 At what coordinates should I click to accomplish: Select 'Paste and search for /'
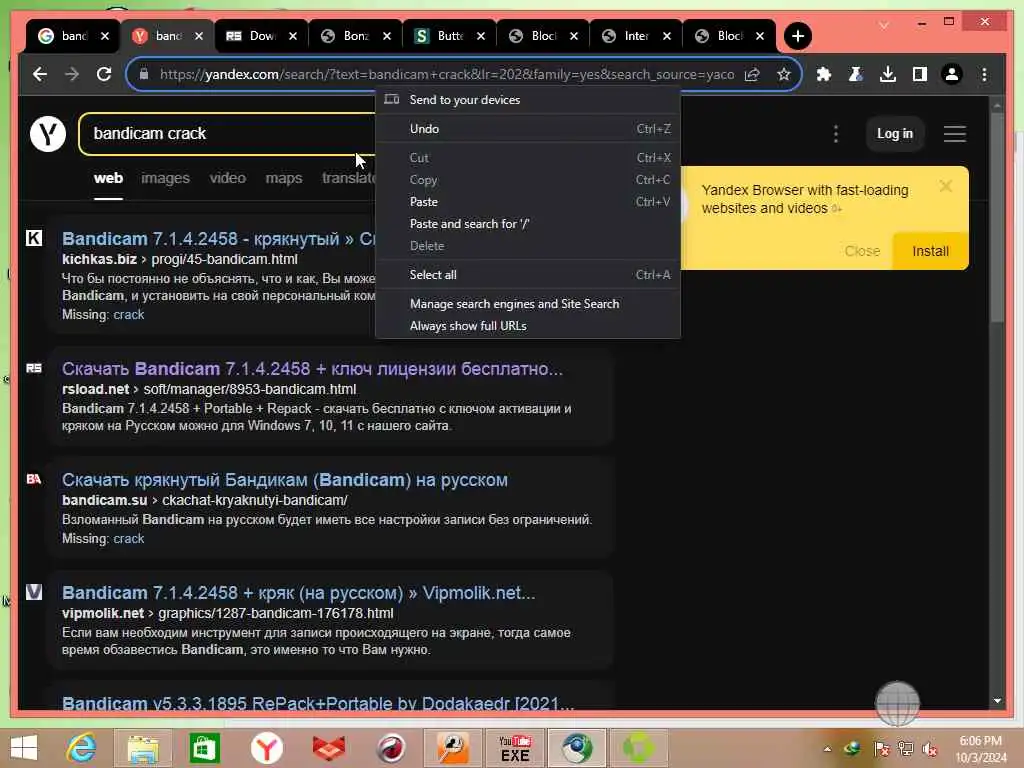pos(528,224)
